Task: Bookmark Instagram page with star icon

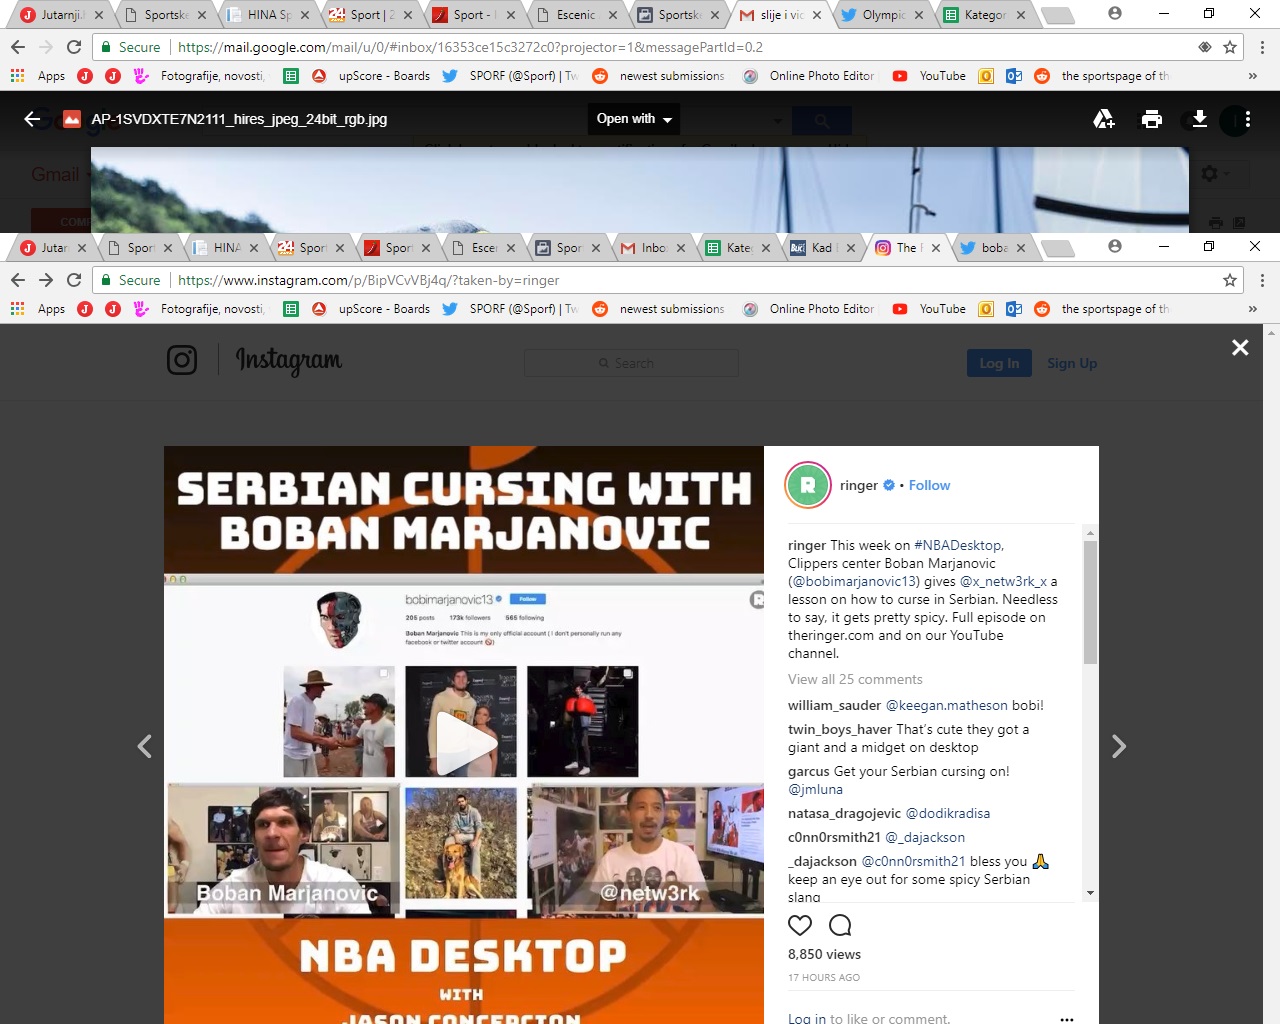Action: click(x=1230, y=280)
